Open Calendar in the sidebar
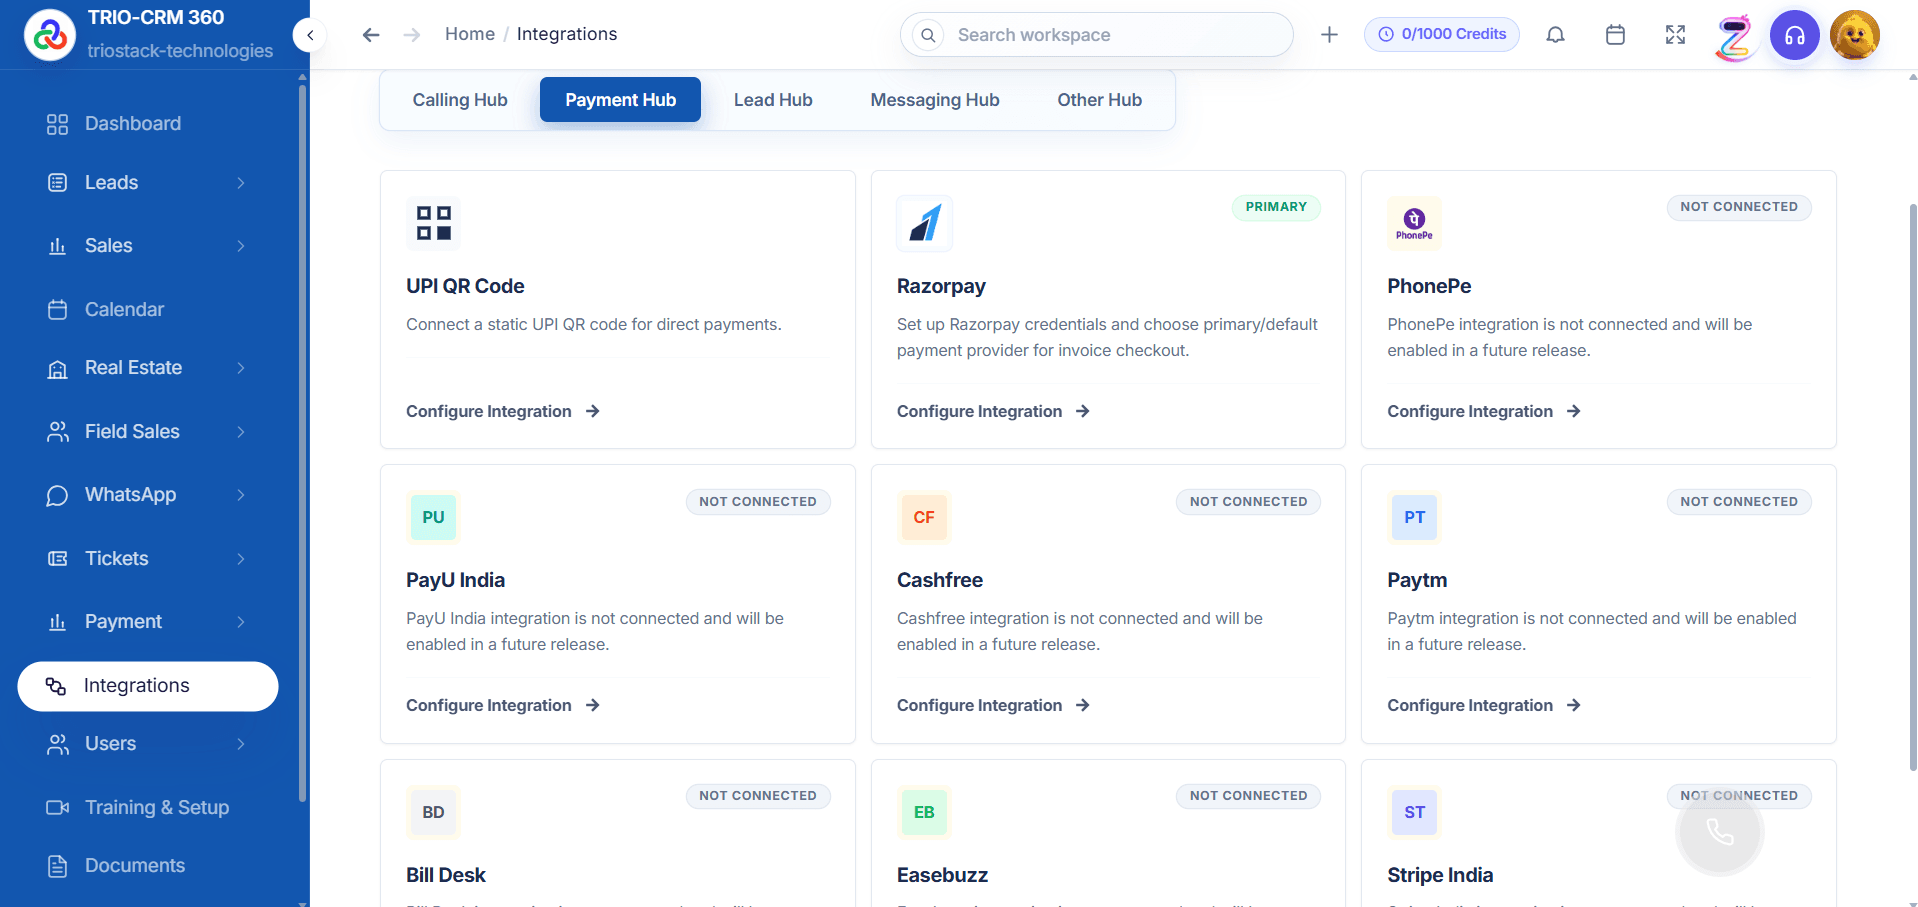1918x907 pixels. click(148, 310)
